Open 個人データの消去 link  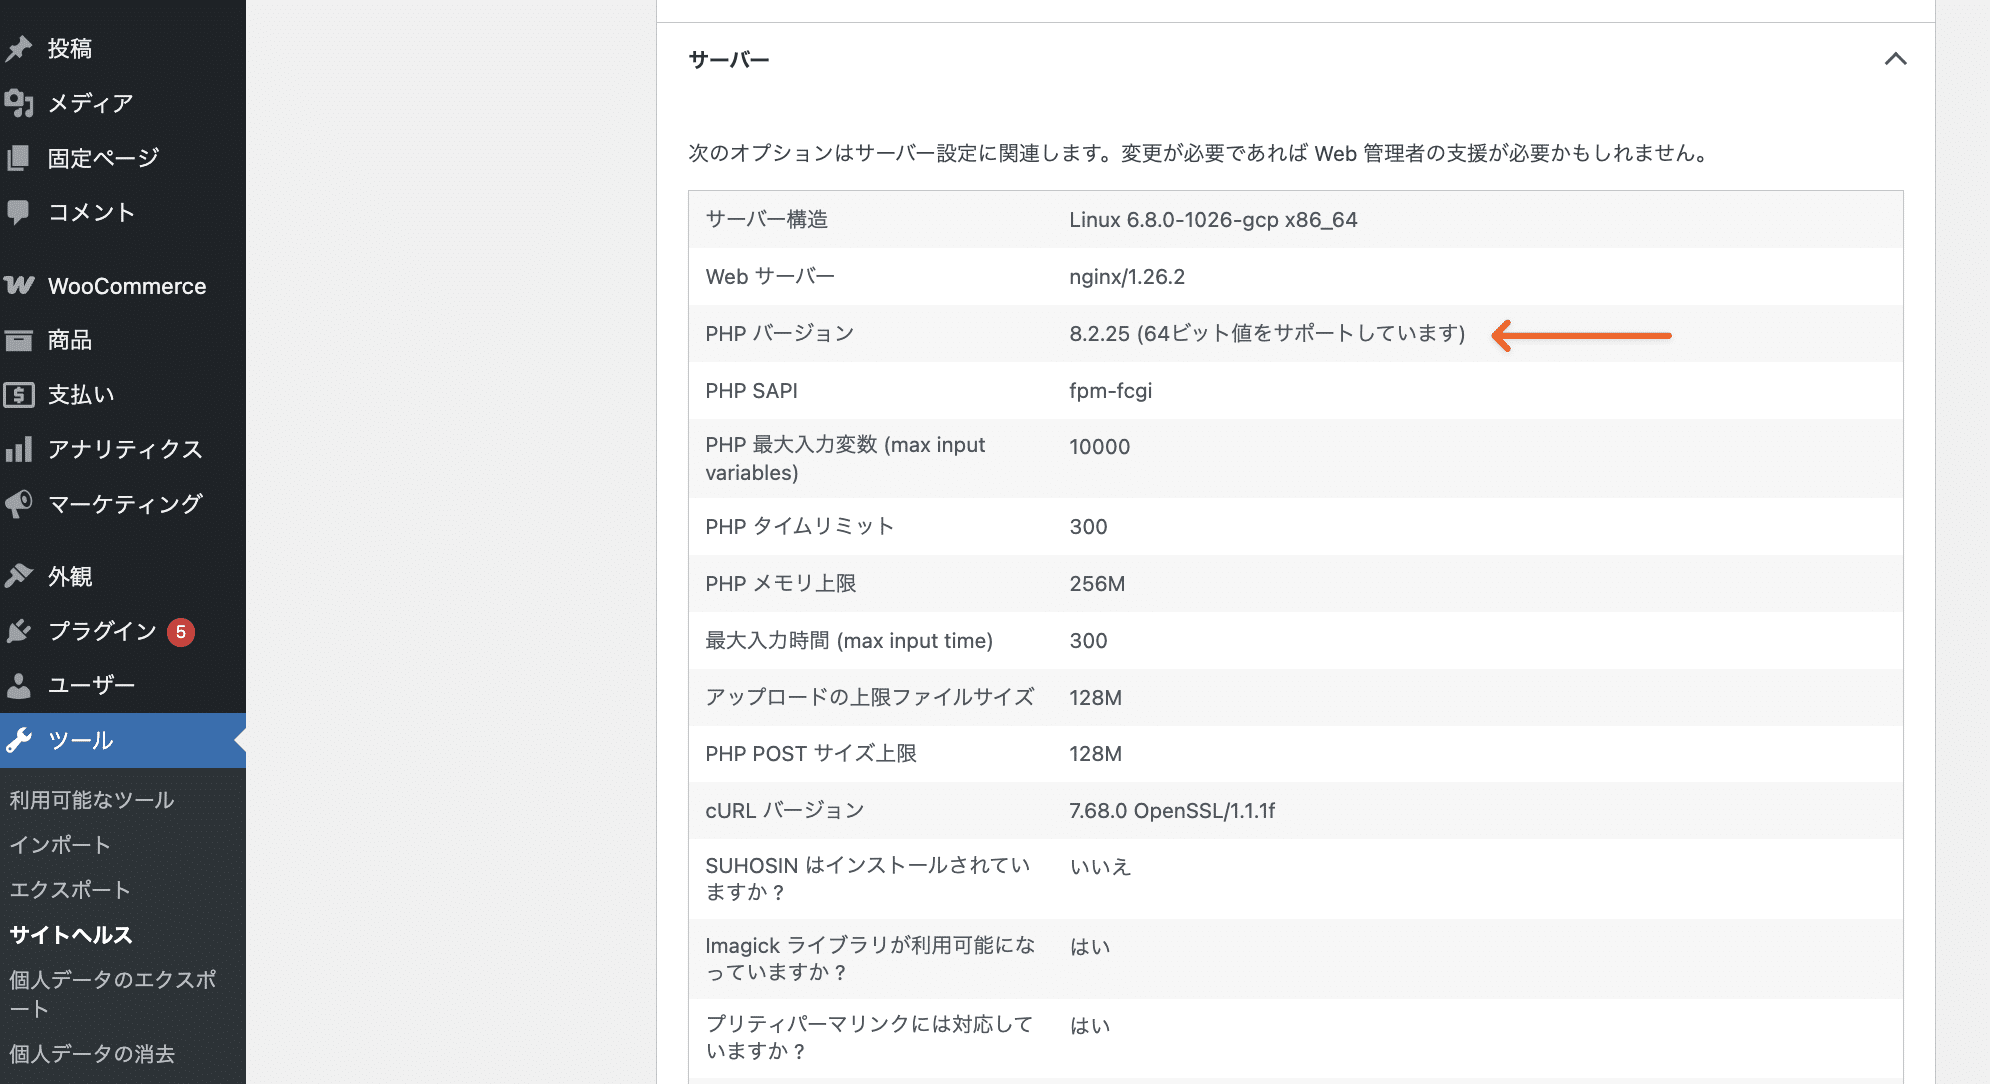point(92,1054)
